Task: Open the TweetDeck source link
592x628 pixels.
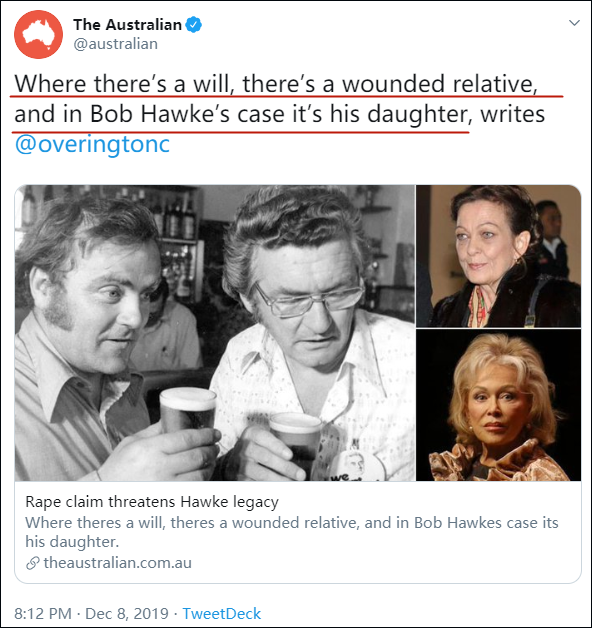Action: tap(221, 614)
